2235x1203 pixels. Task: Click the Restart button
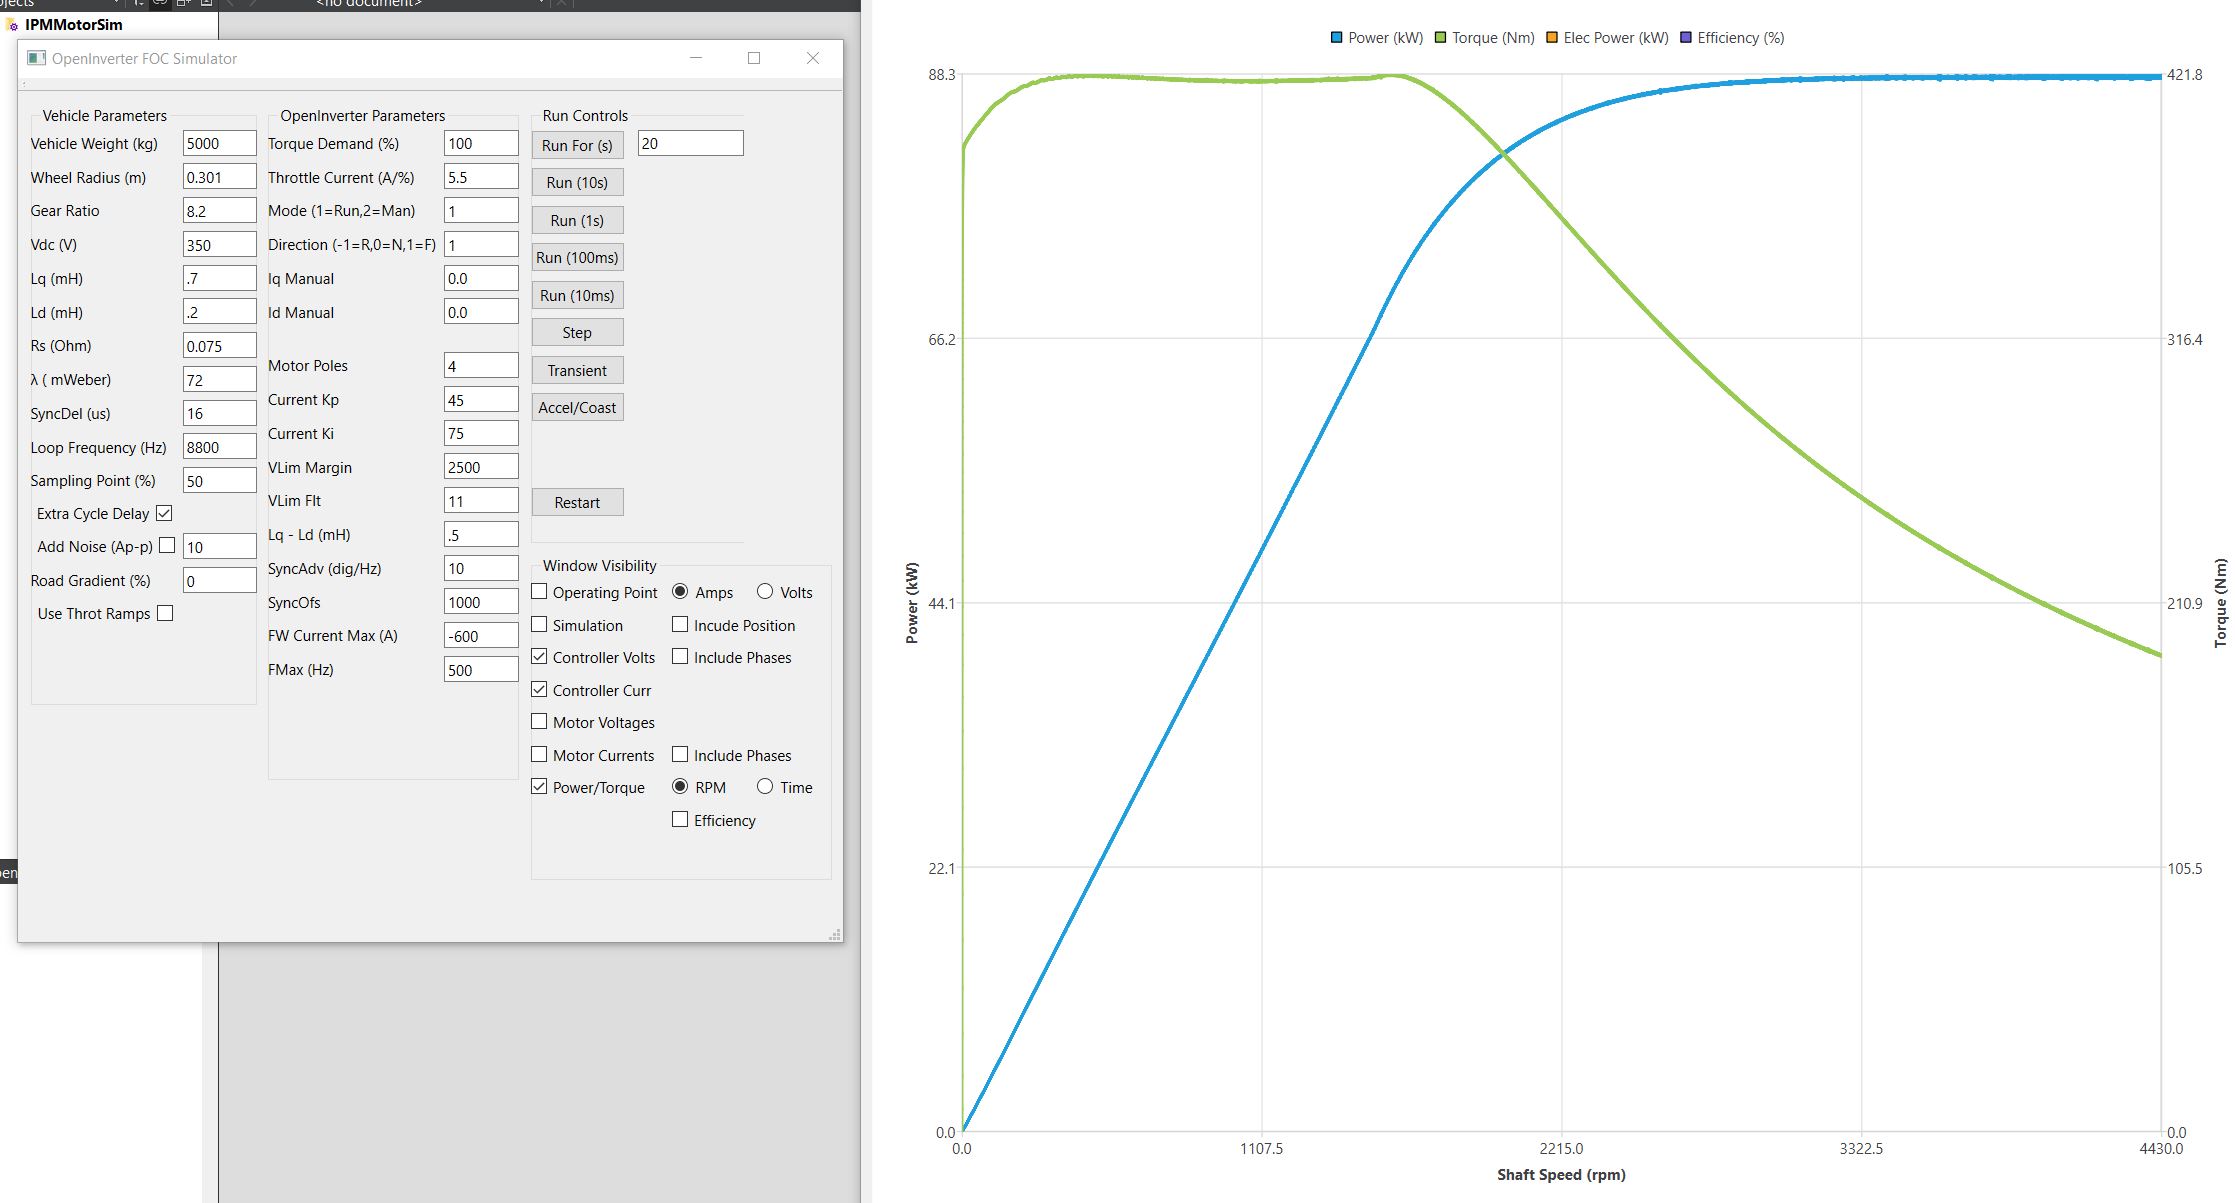(577, 502)
